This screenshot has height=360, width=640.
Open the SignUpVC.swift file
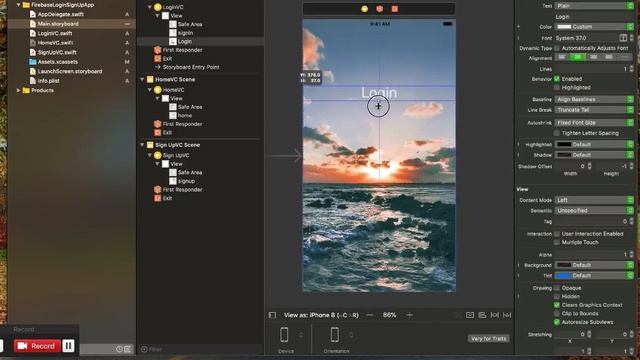(x=57, y=52)
